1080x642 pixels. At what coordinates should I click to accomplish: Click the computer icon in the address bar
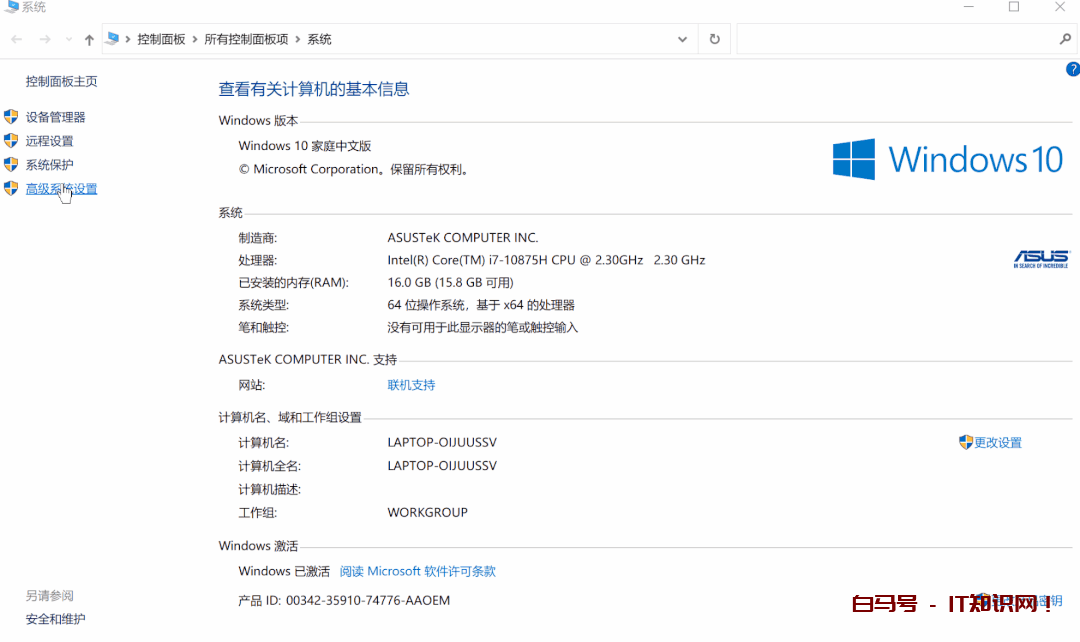click(x=113, y=39)
